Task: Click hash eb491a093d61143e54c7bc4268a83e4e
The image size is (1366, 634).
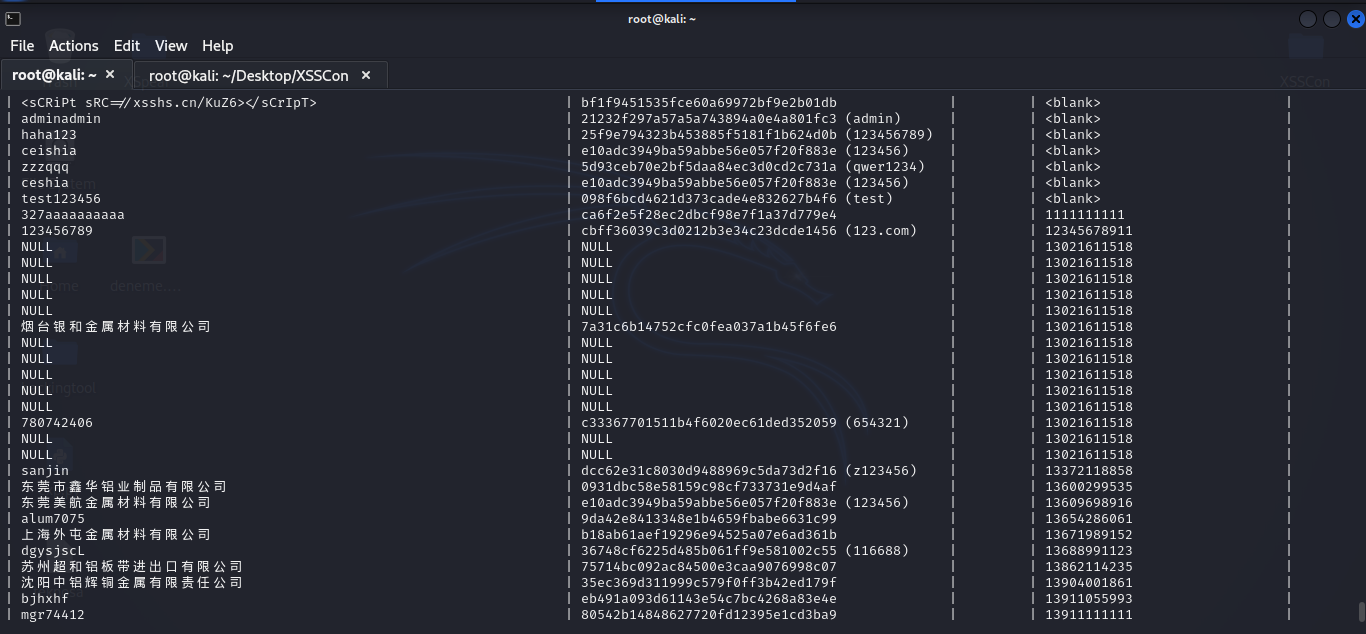Action: pos(709,599)
